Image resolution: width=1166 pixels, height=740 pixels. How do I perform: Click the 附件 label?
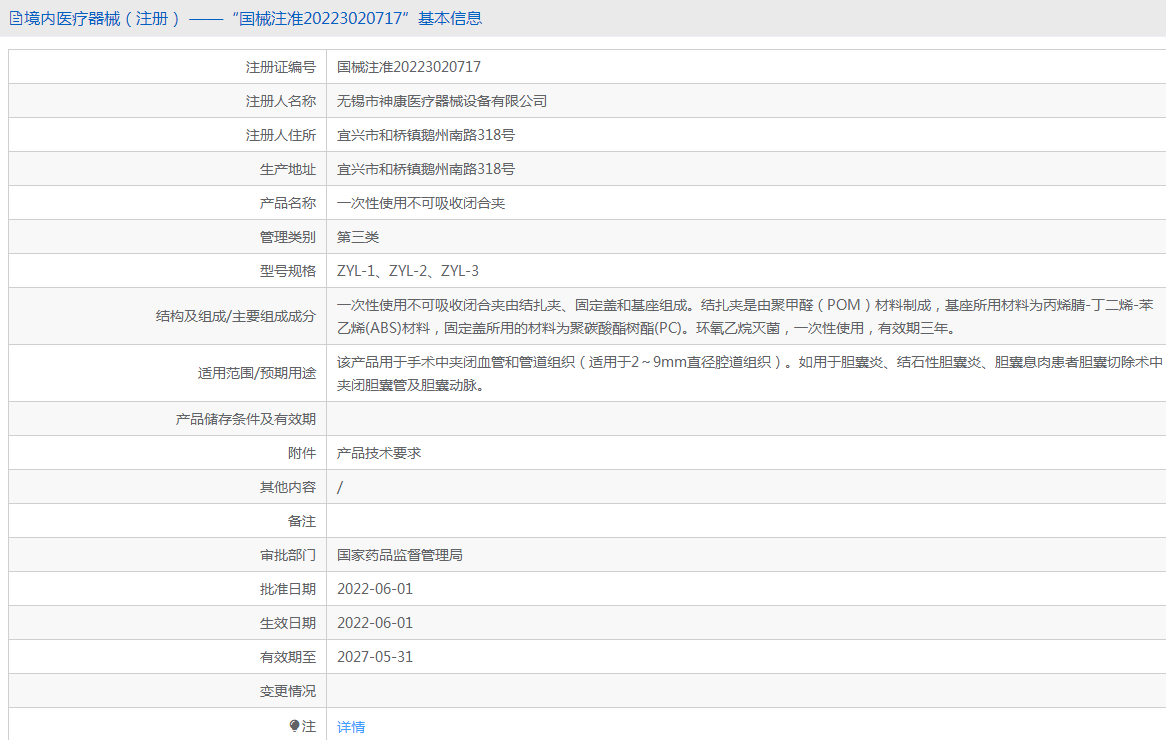coord(302,454)
